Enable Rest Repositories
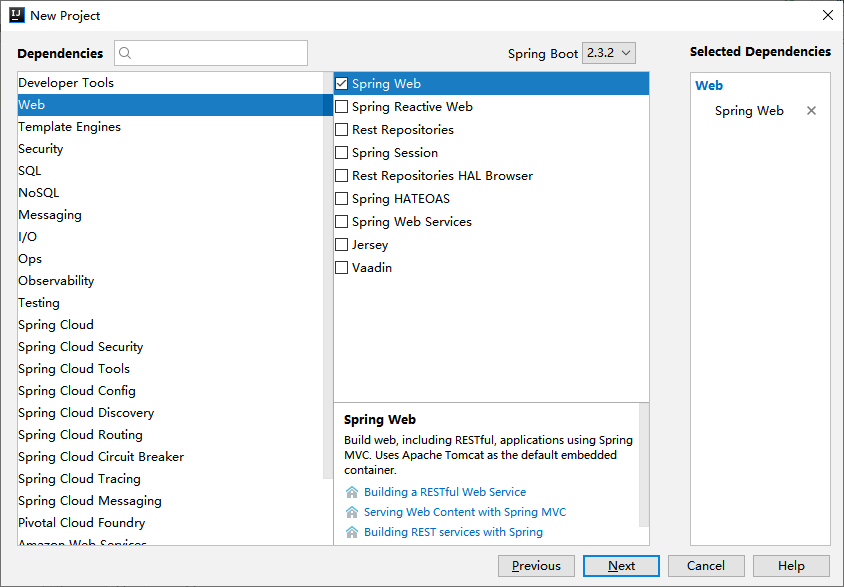This screenshot has height=587, width=844. click(341, 129)
